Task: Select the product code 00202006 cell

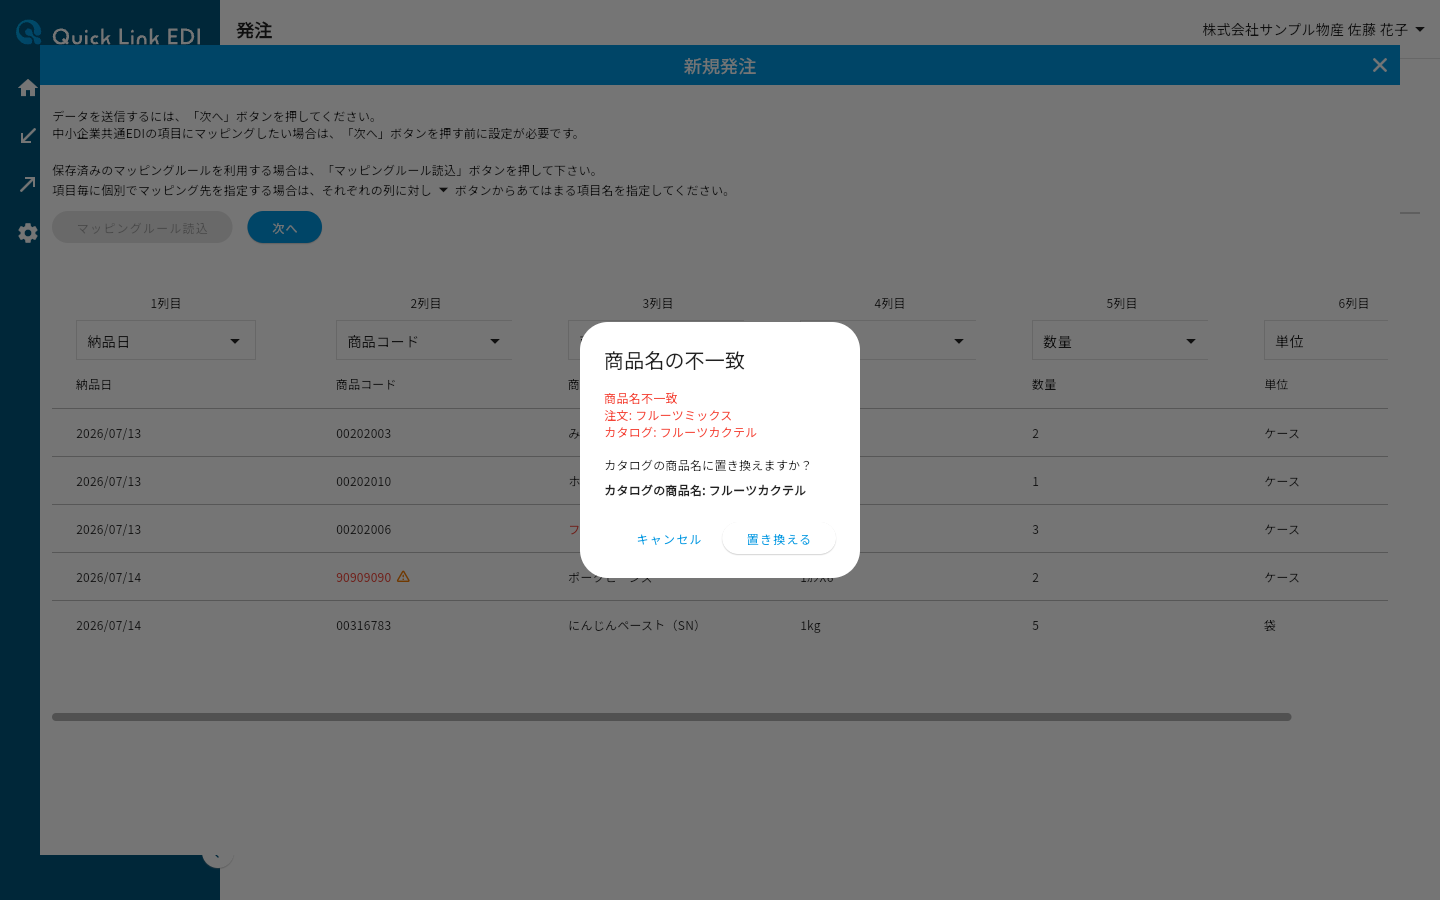Action: [x=364, y=530]
